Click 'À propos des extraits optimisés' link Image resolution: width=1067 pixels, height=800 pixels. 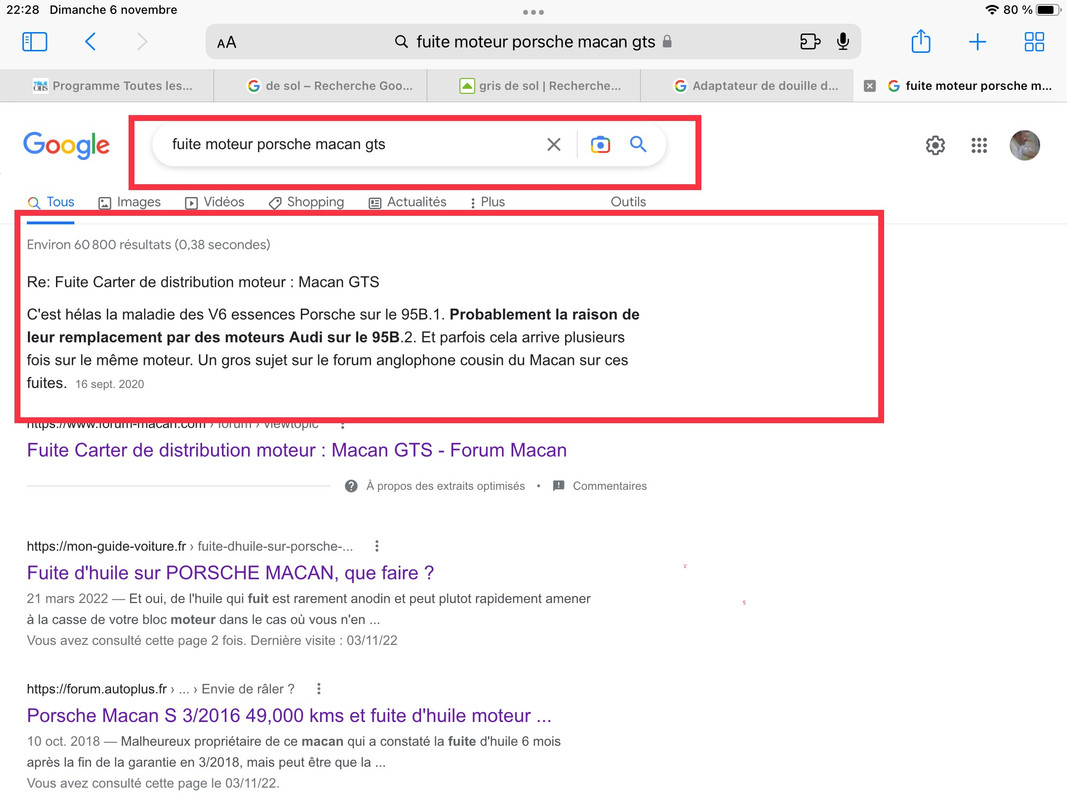pos(445,486)
